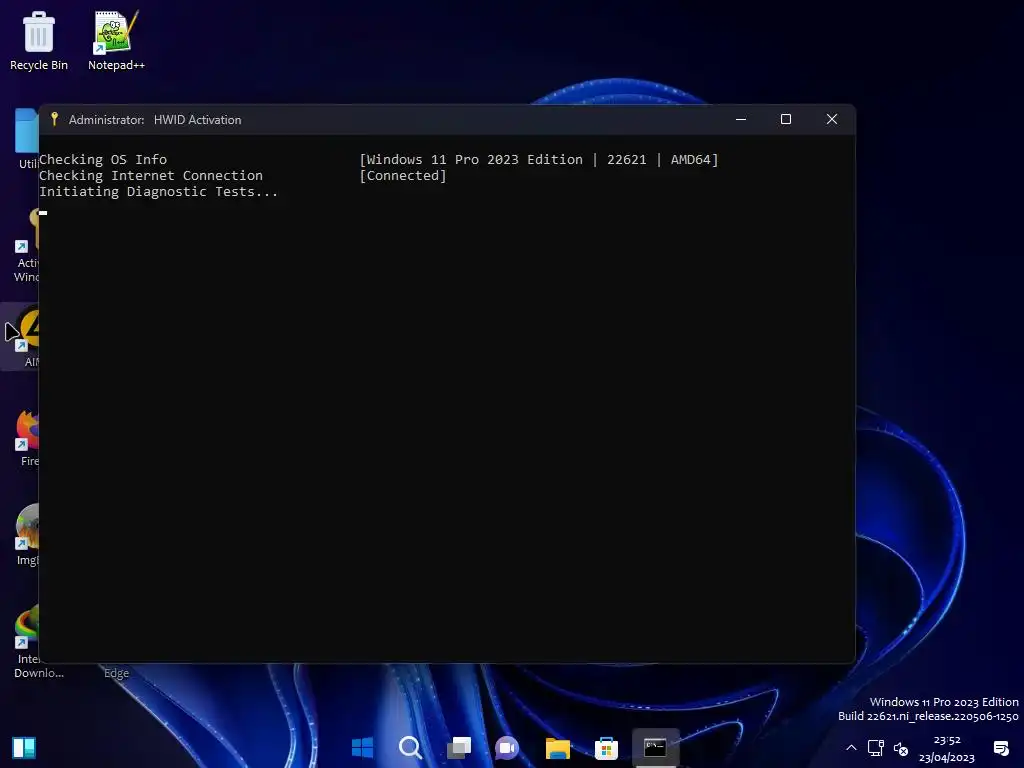Image resolution: width=1024 pixels, height=768 pixels.
Task: Close the HWID Activation window
Action: click(x=831, y=120)
